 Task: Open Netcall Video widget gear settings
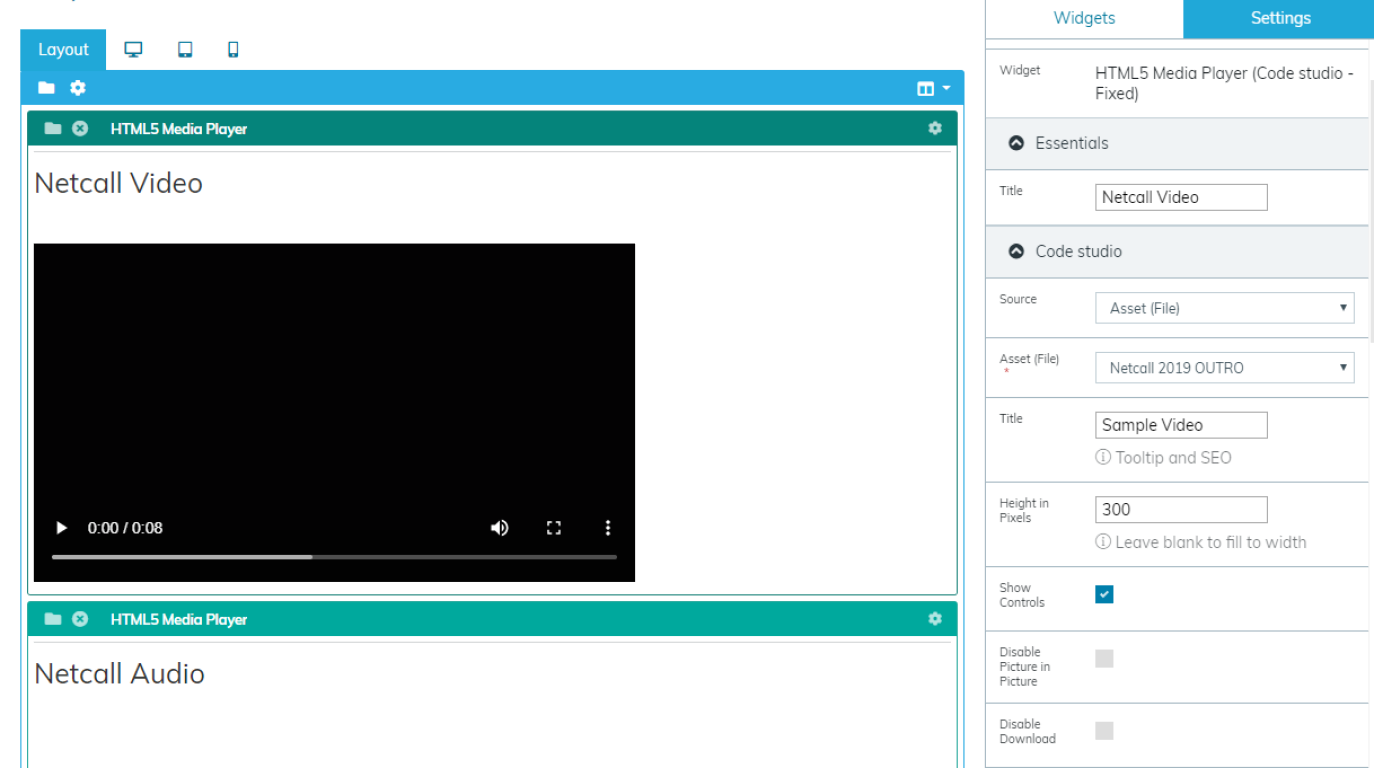tap(935, 128)
